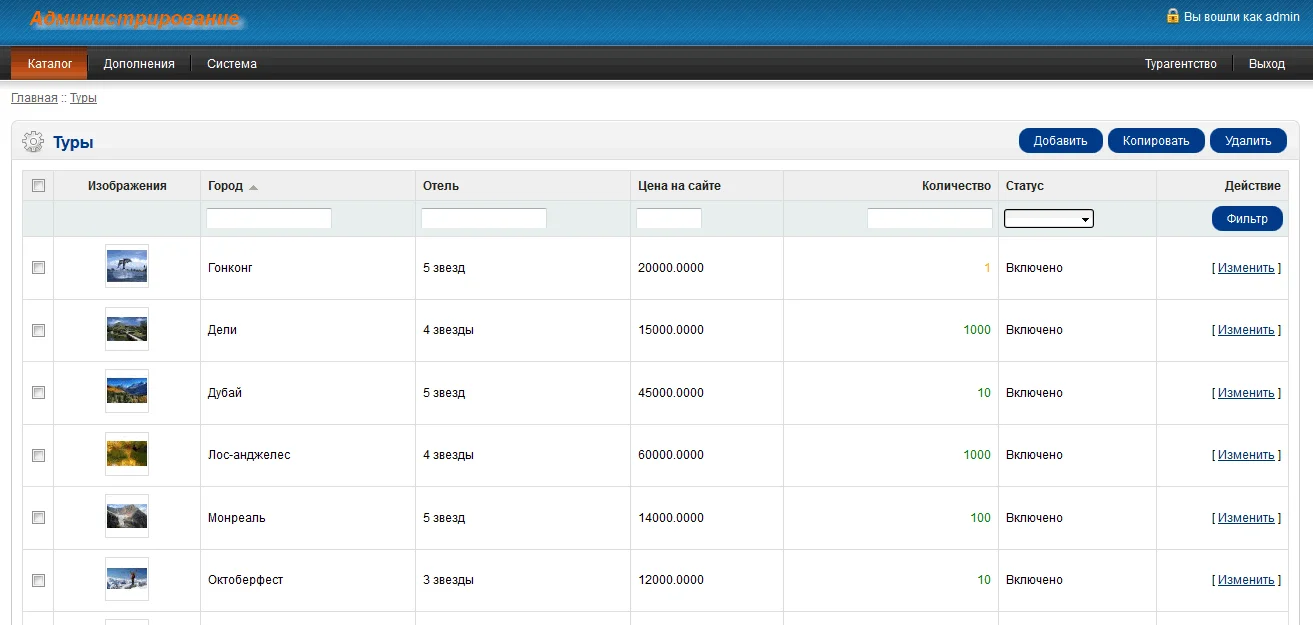This screenshot has height=625, width=1313.
Task: Open the Гонконг tour thumbnail image
Action: tap(127, 266)
